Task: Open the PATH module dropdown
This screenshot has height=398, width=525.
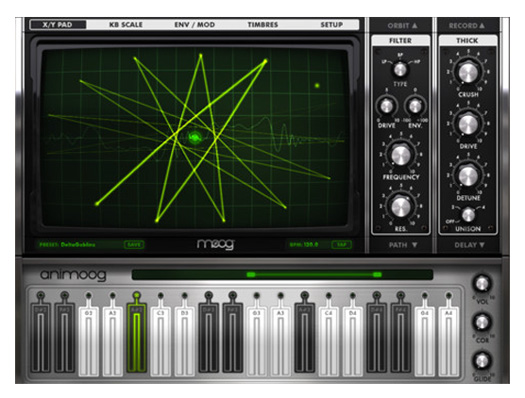Action: pyautogui.click(x=403, y=245)
